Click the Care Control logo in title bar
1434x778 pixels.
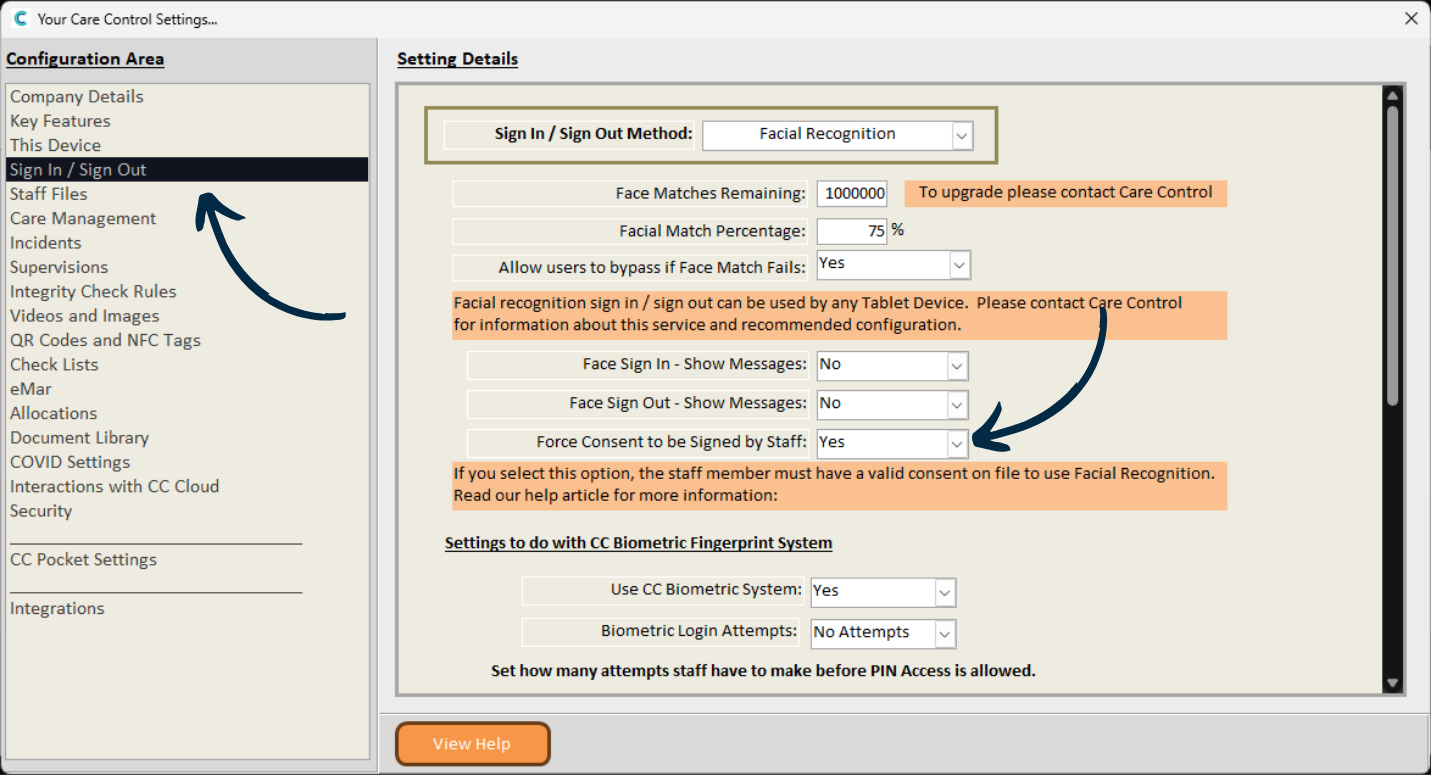tap(19, 18)
